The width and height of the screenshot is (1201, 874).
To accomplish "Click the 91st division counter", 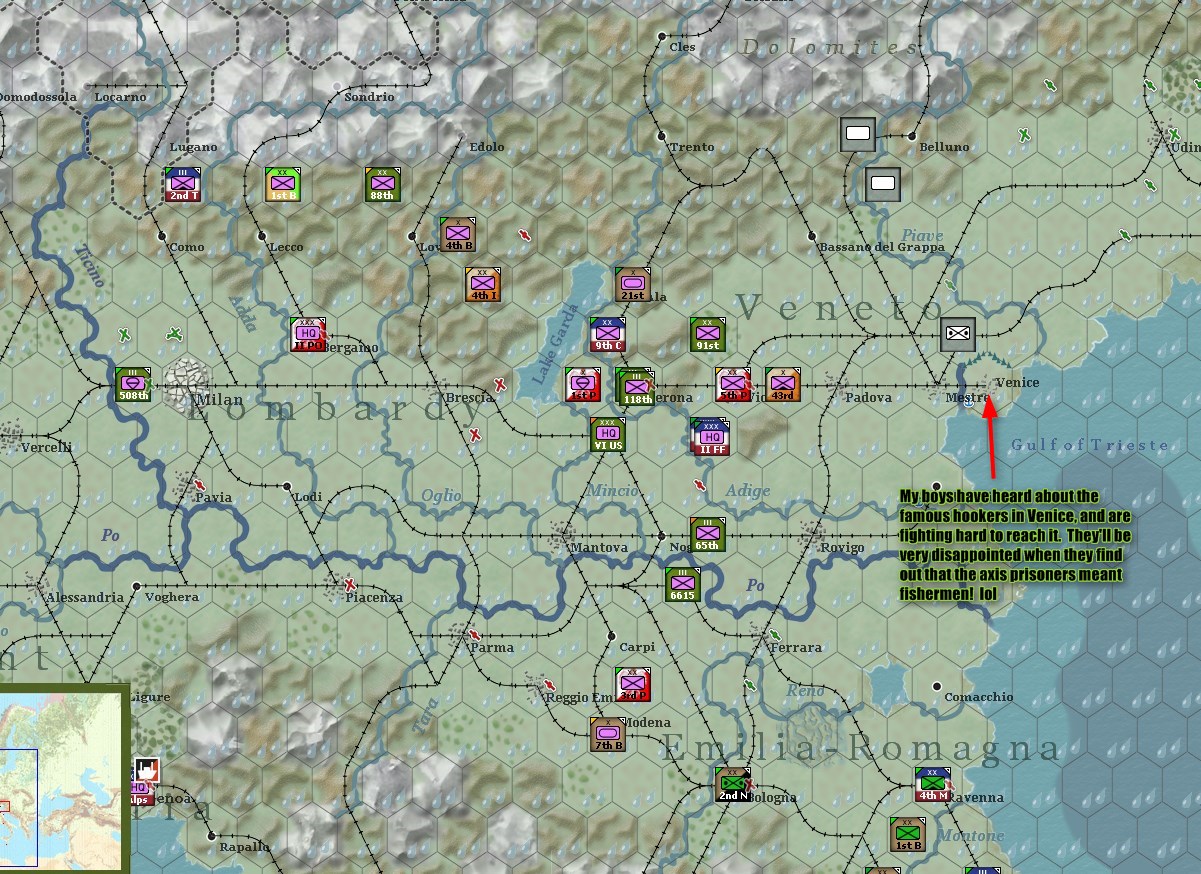I will 707,335.
